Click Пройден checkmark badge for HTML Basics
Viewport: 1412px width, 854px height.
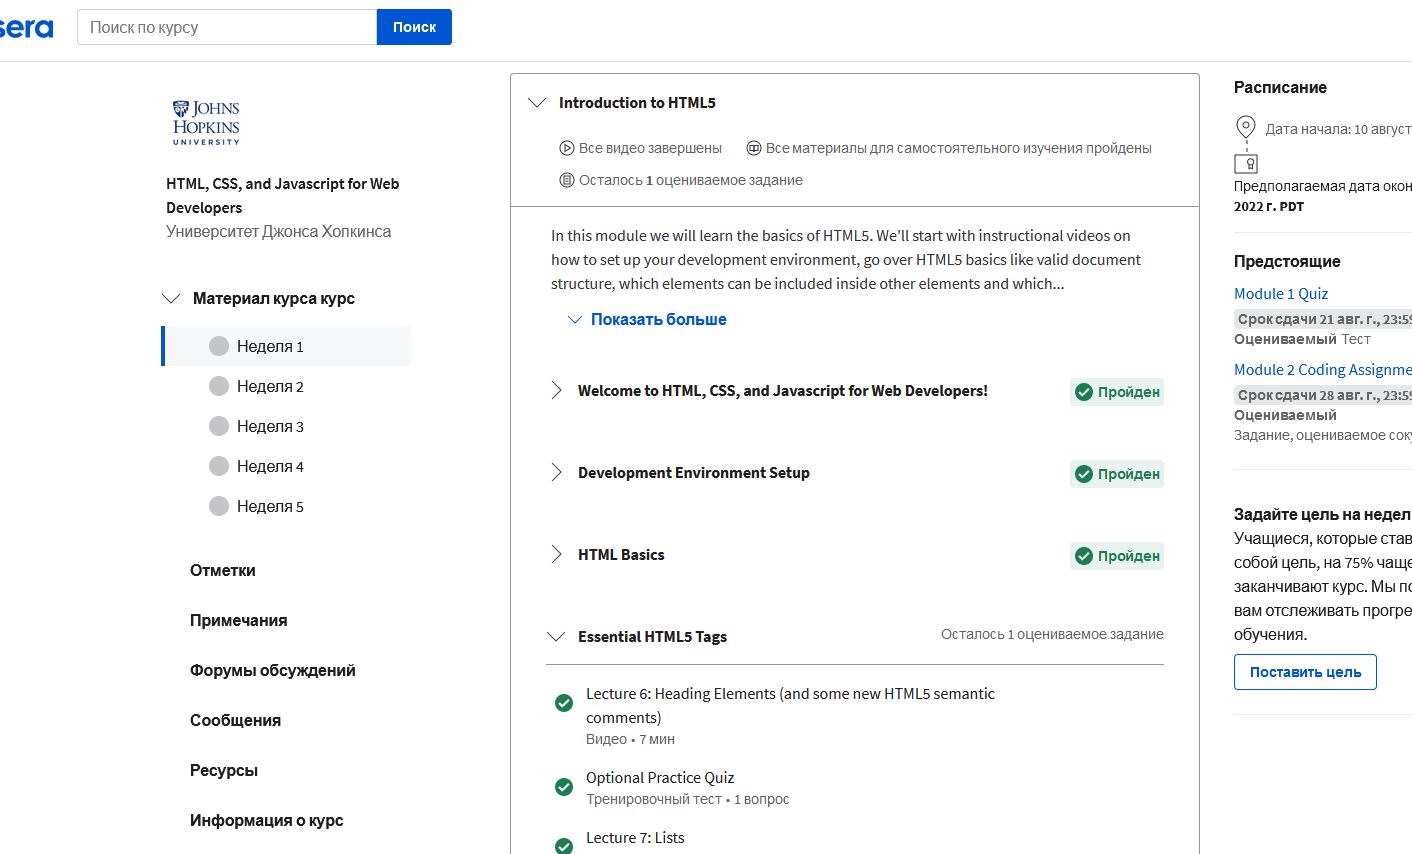pos(1117,556)
